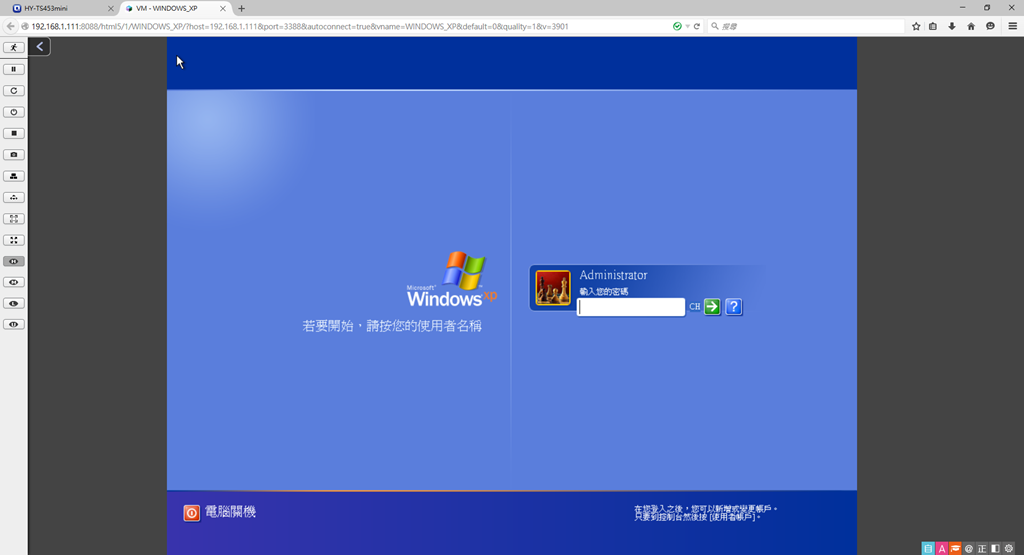Click the dotted triangle icon in sidebar
The width and height of the screenshot is (1024, 555).
point(14,197)
